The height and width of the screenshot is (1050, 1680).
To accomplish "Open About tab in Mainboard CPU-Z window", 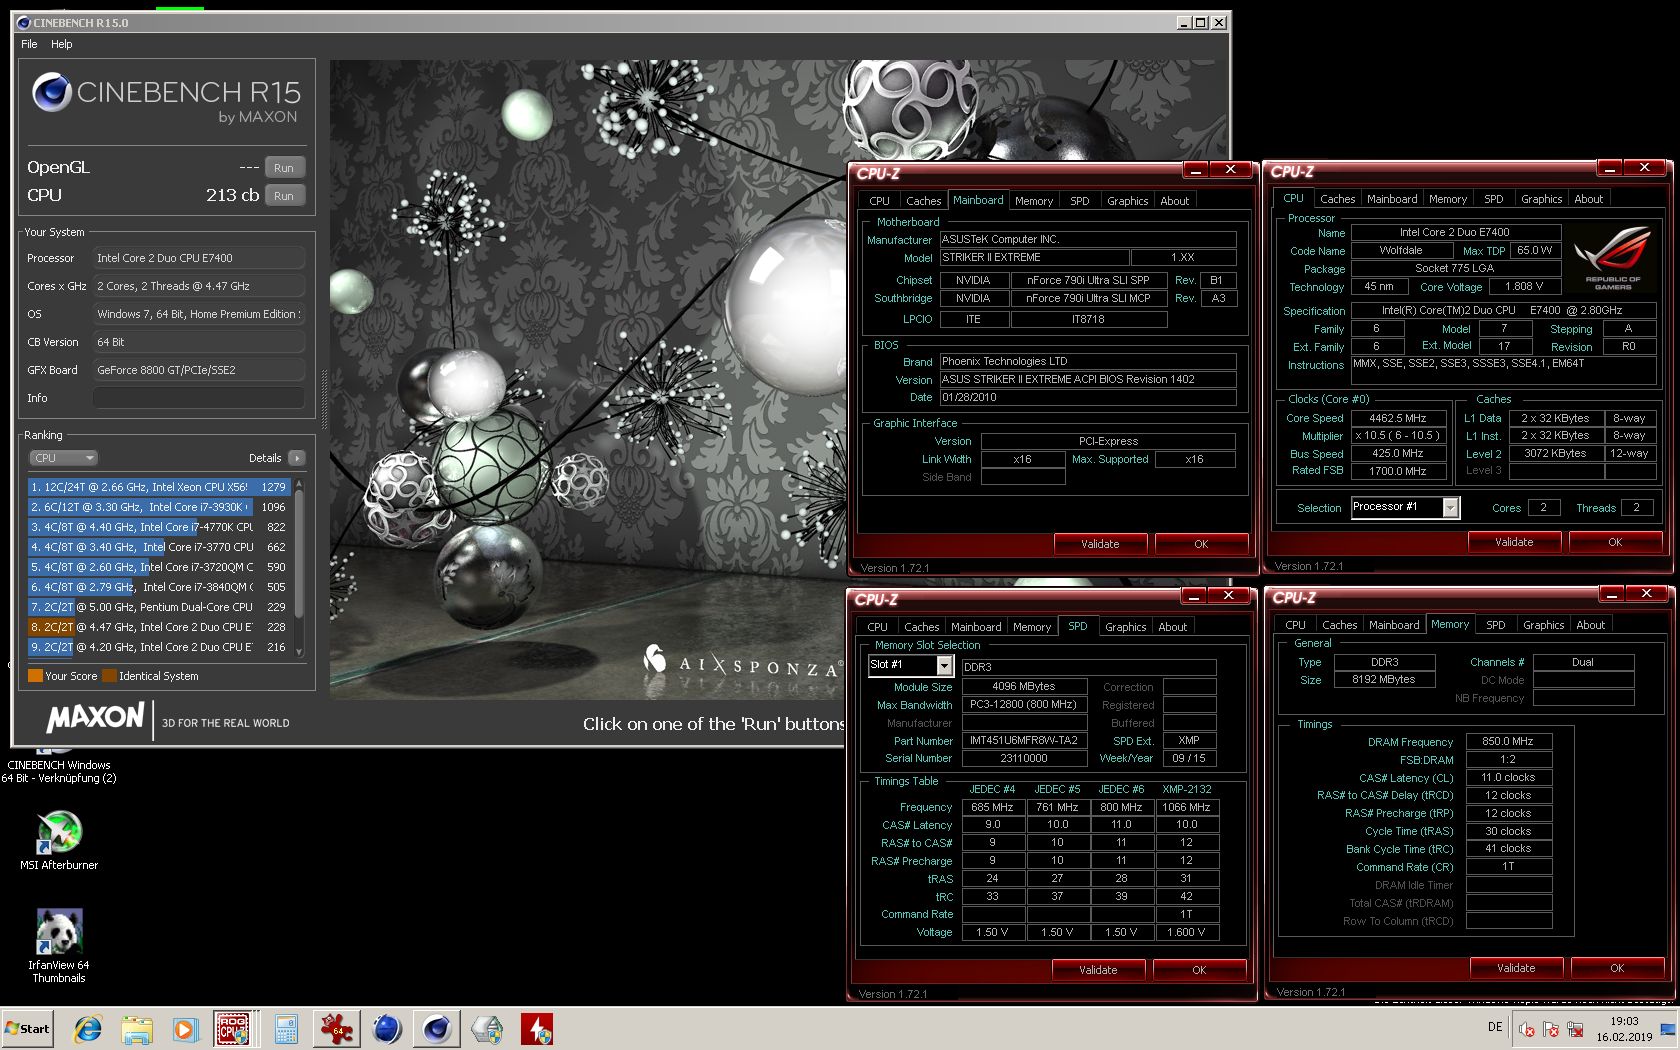I will (1175, 201).
